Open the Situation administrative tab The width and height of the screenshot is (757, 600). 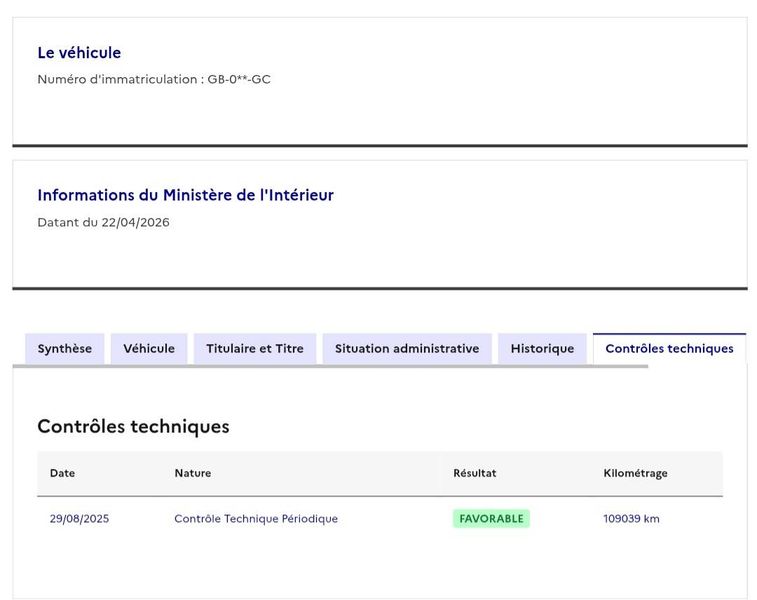pos(407,349)
